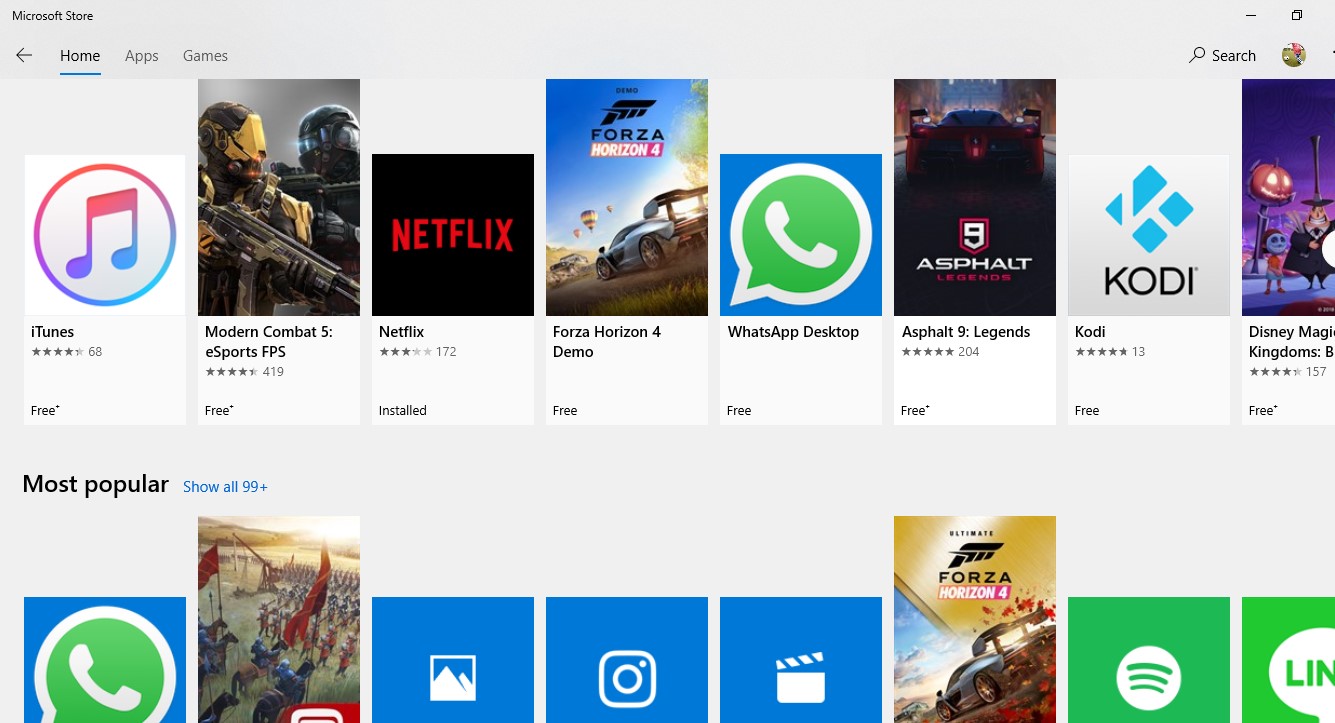
Task: Open Disney Magic Kingdoms cover art
Action: (x=1288, y=197)
